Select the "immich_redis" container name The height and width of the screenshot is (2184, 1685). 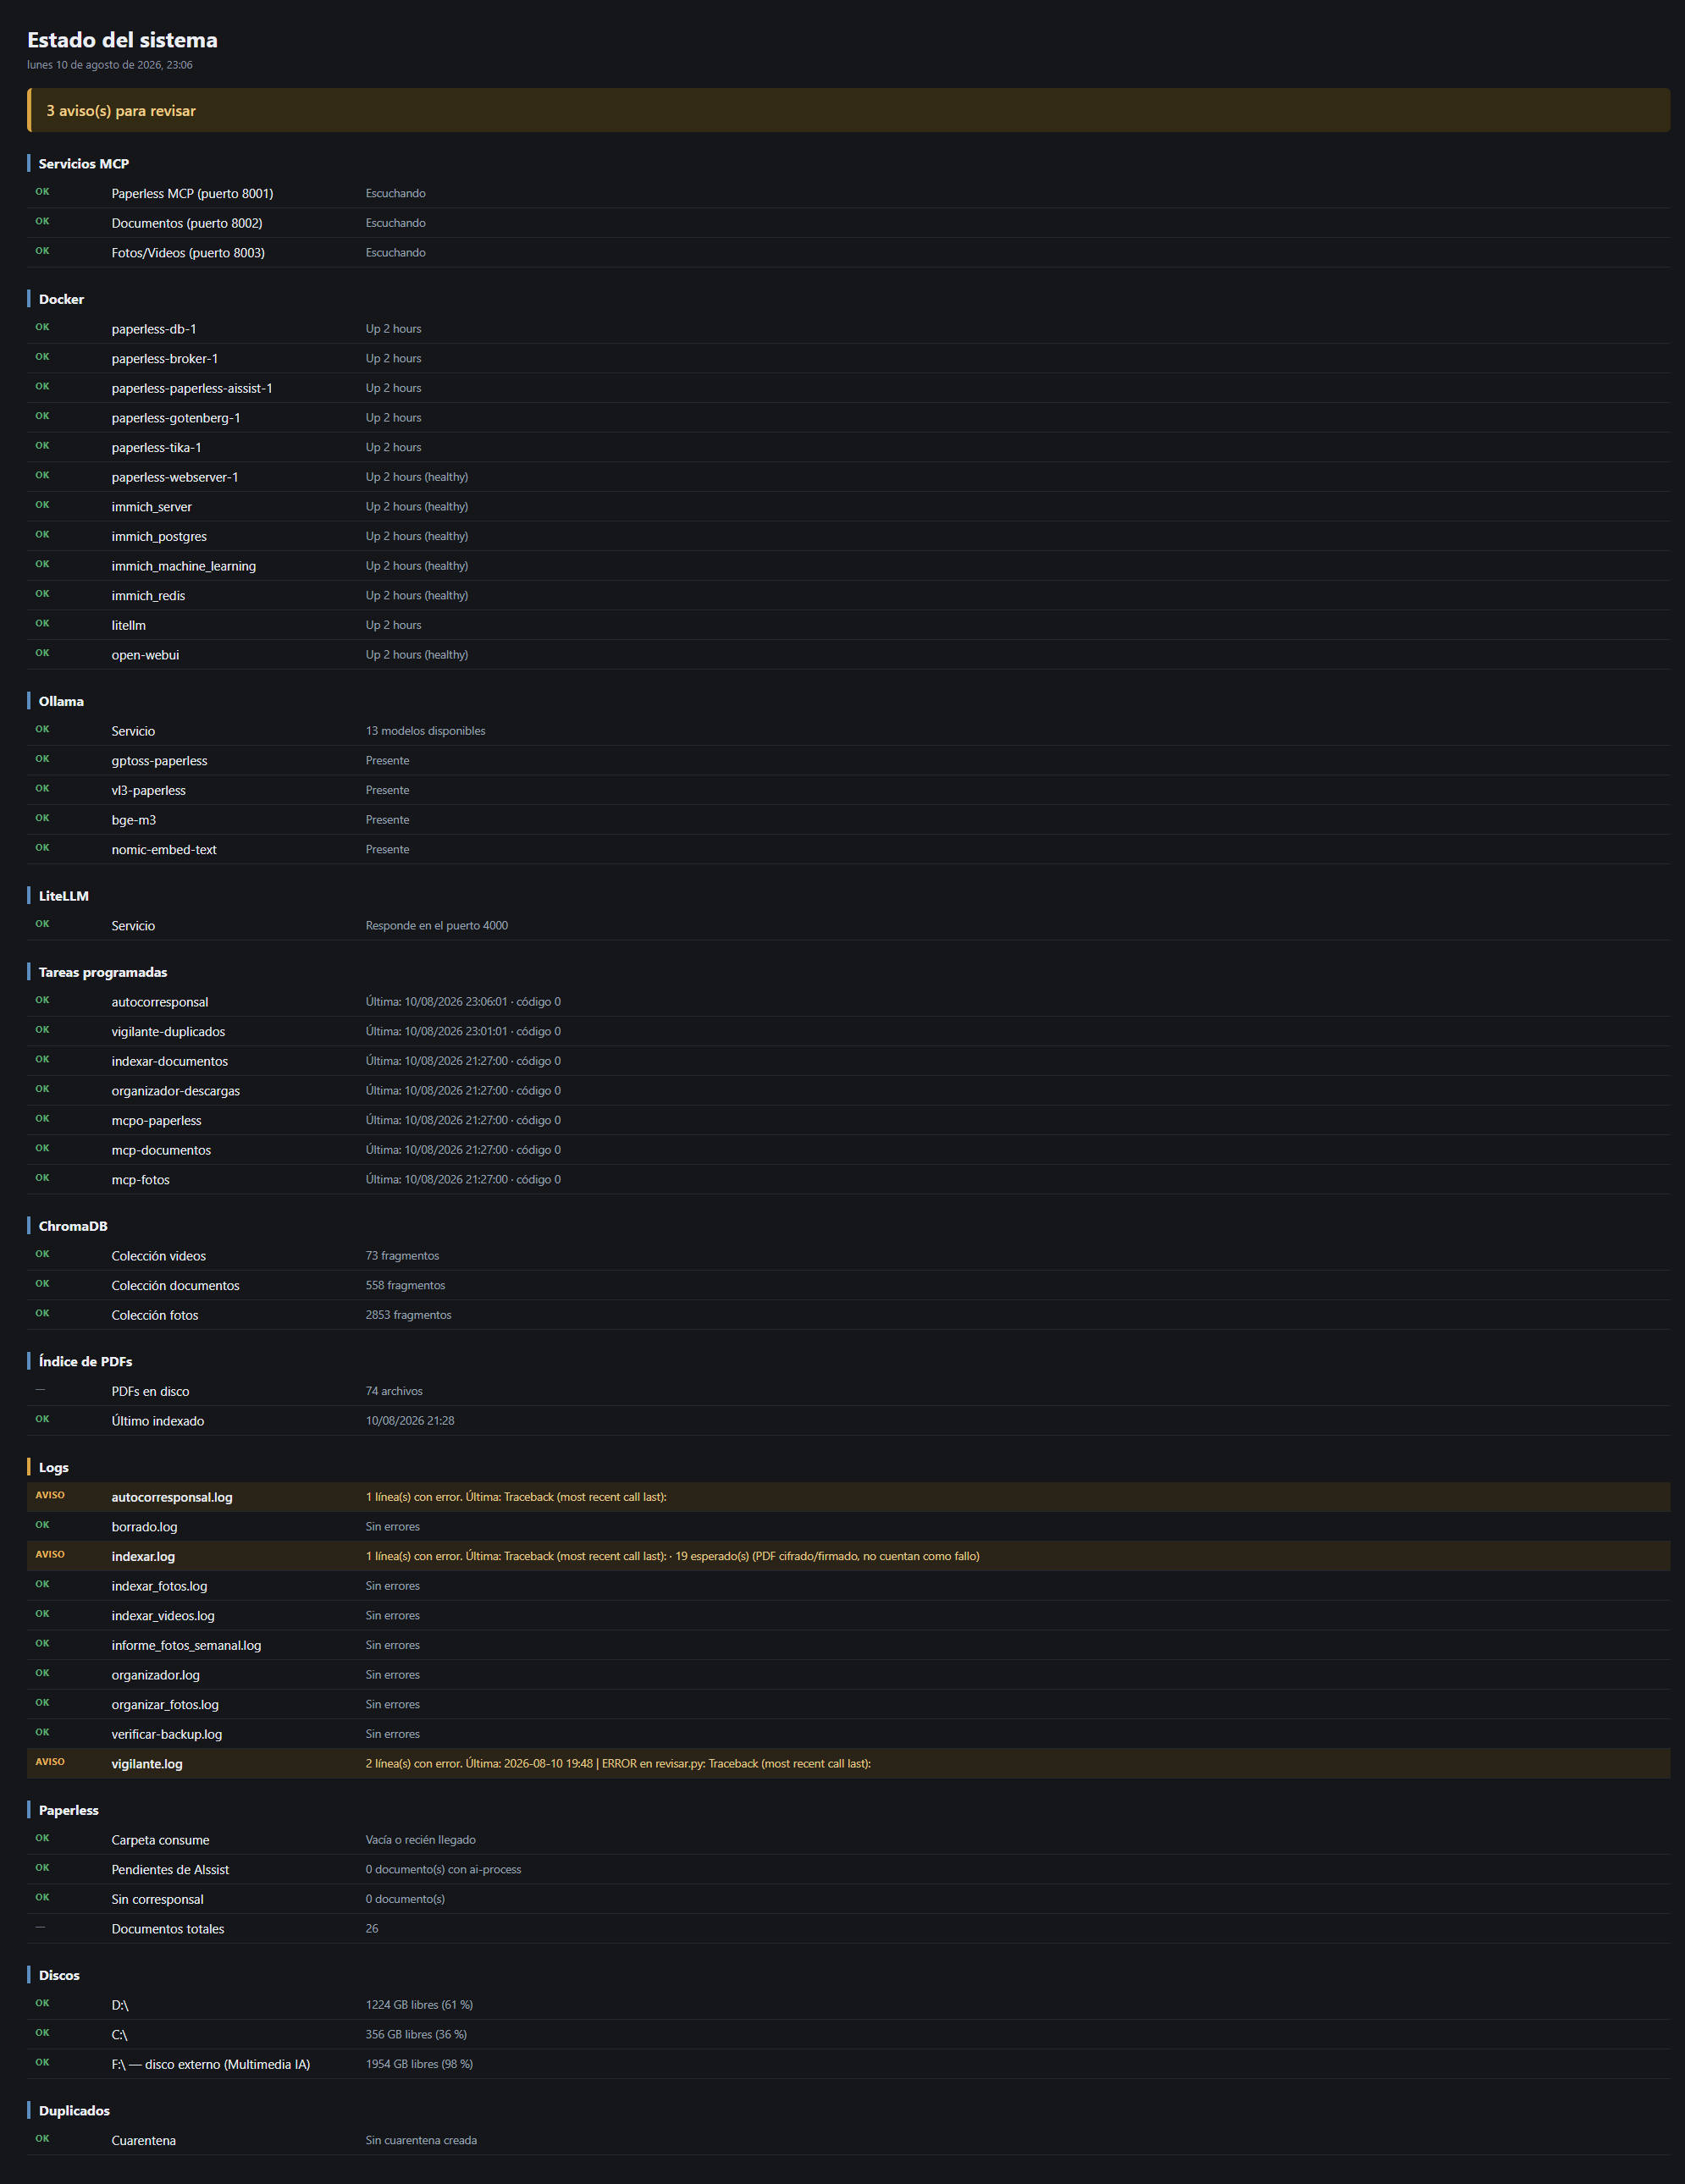[x=148, y=596]
